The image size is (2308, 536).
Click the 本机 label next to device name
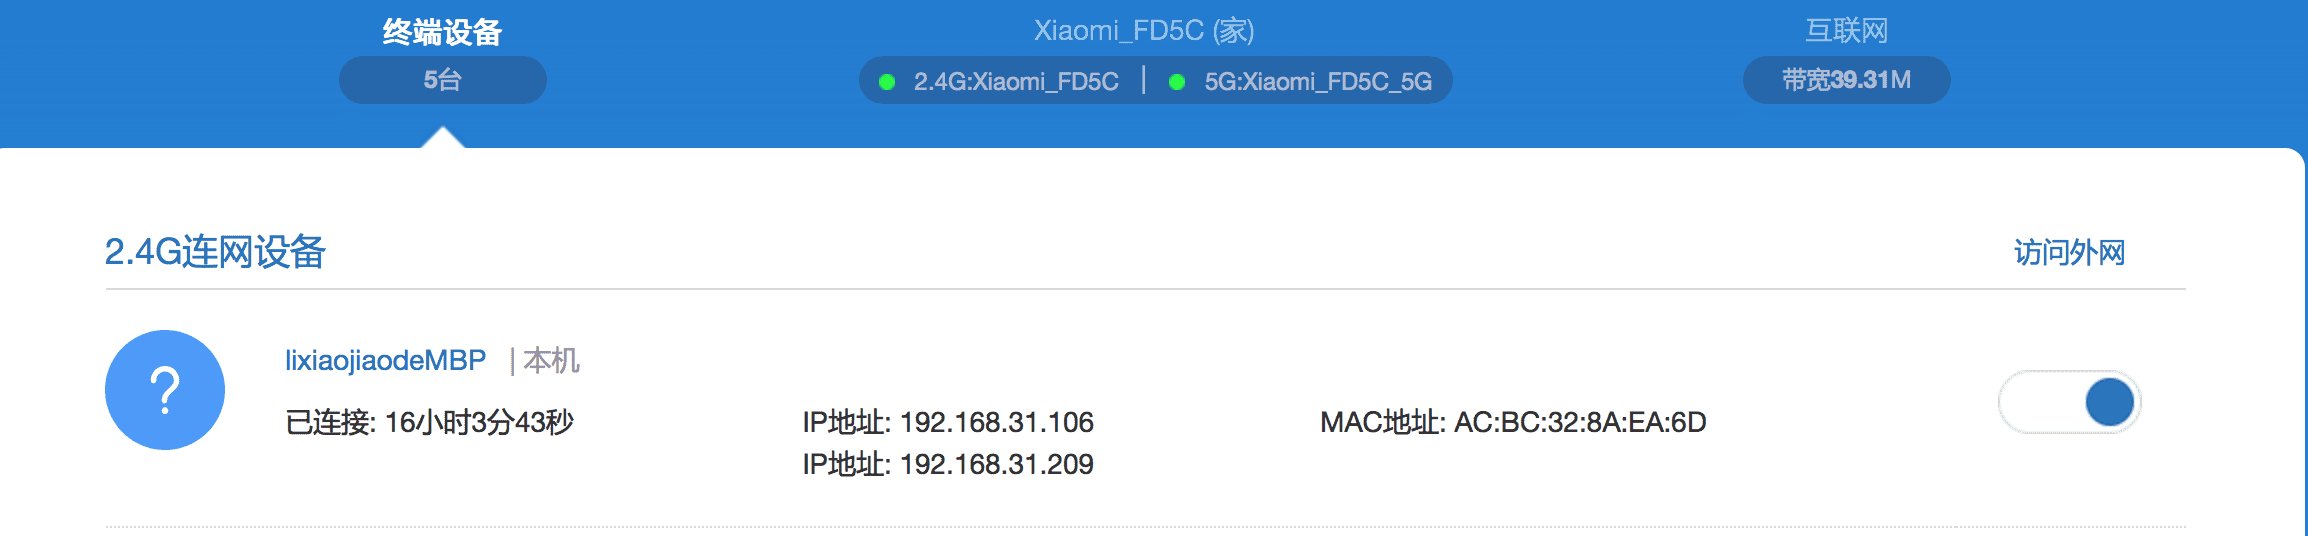coord(551,360)
